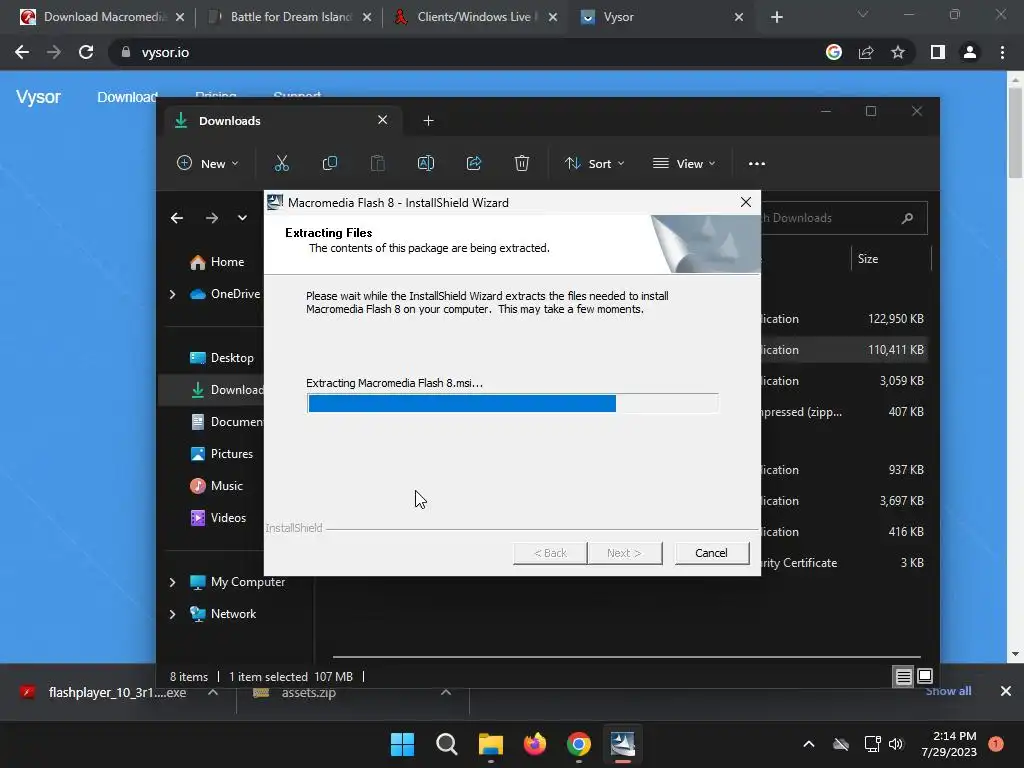The image size is (1024, 768).
Task: Close the Downloads Explorer tab
Action: pos(383,120)
